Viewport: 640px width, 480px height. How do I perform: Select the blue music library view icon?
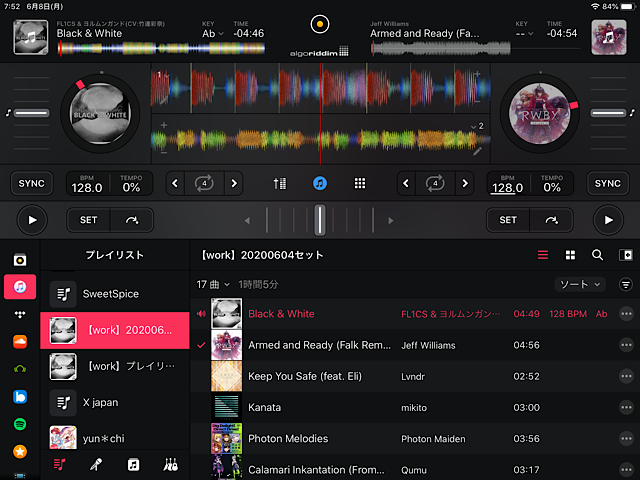click(320, 183)
